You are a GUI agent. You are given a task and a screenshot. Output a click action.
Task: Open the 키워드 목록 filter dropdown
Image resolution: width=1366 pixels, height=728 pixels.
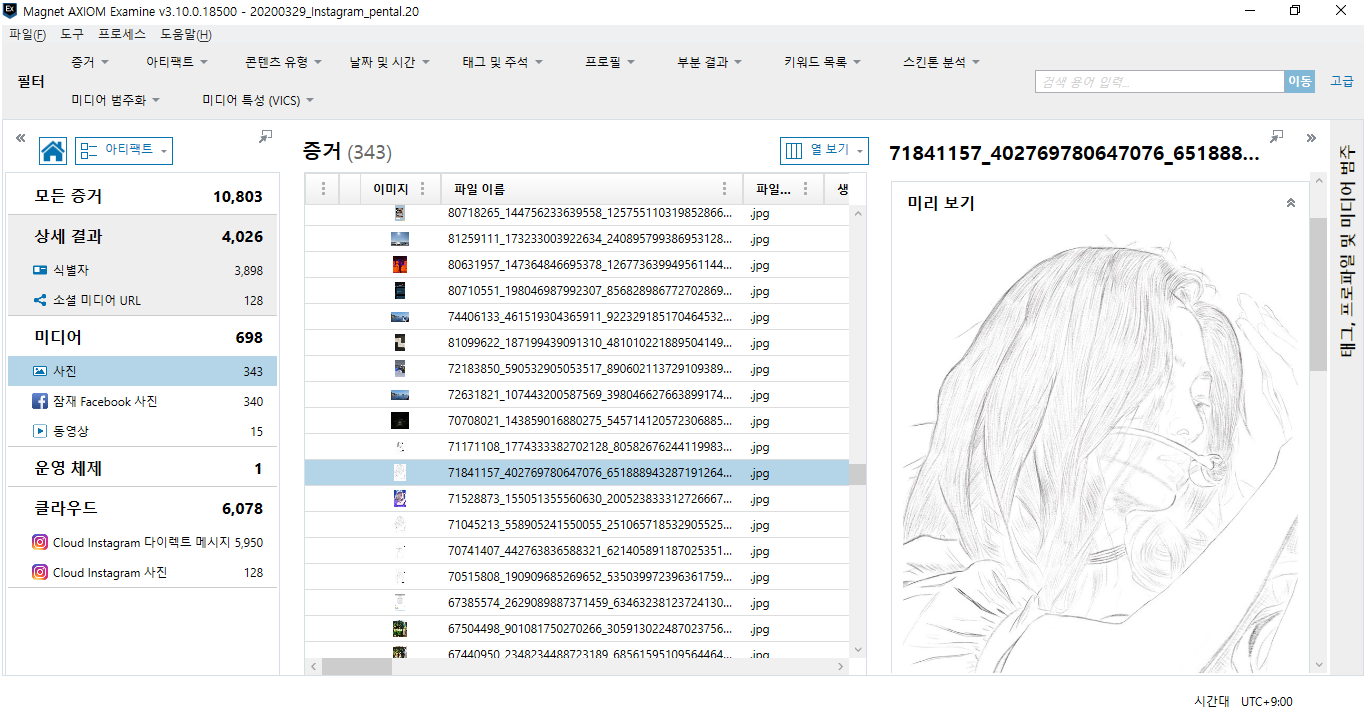point(823,62)
